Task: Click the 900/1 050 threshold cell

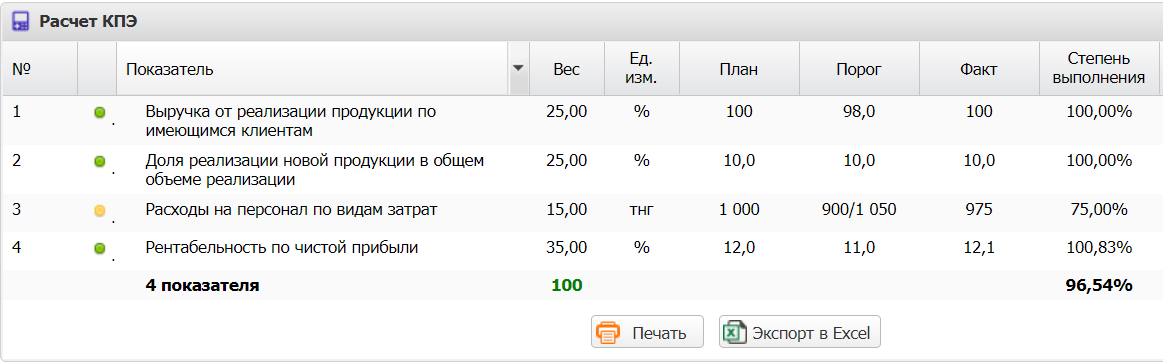Action: point(859,210)
